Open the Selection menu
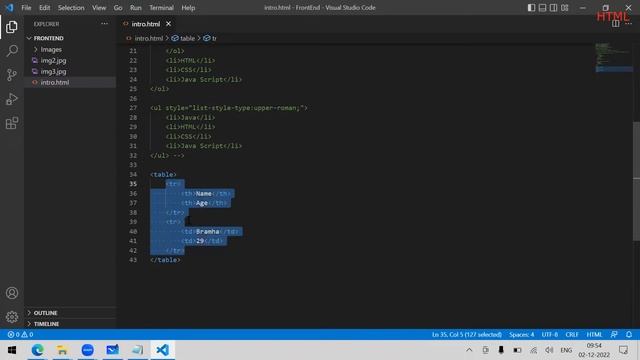The width and height of the screenshot is (640, 360). (x=71, y=8)
